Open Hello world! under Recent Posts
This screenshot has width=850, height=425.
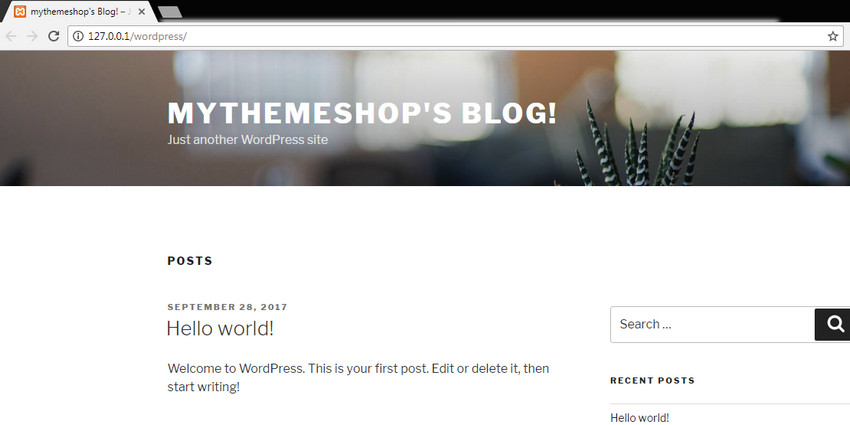coord(640,417)
